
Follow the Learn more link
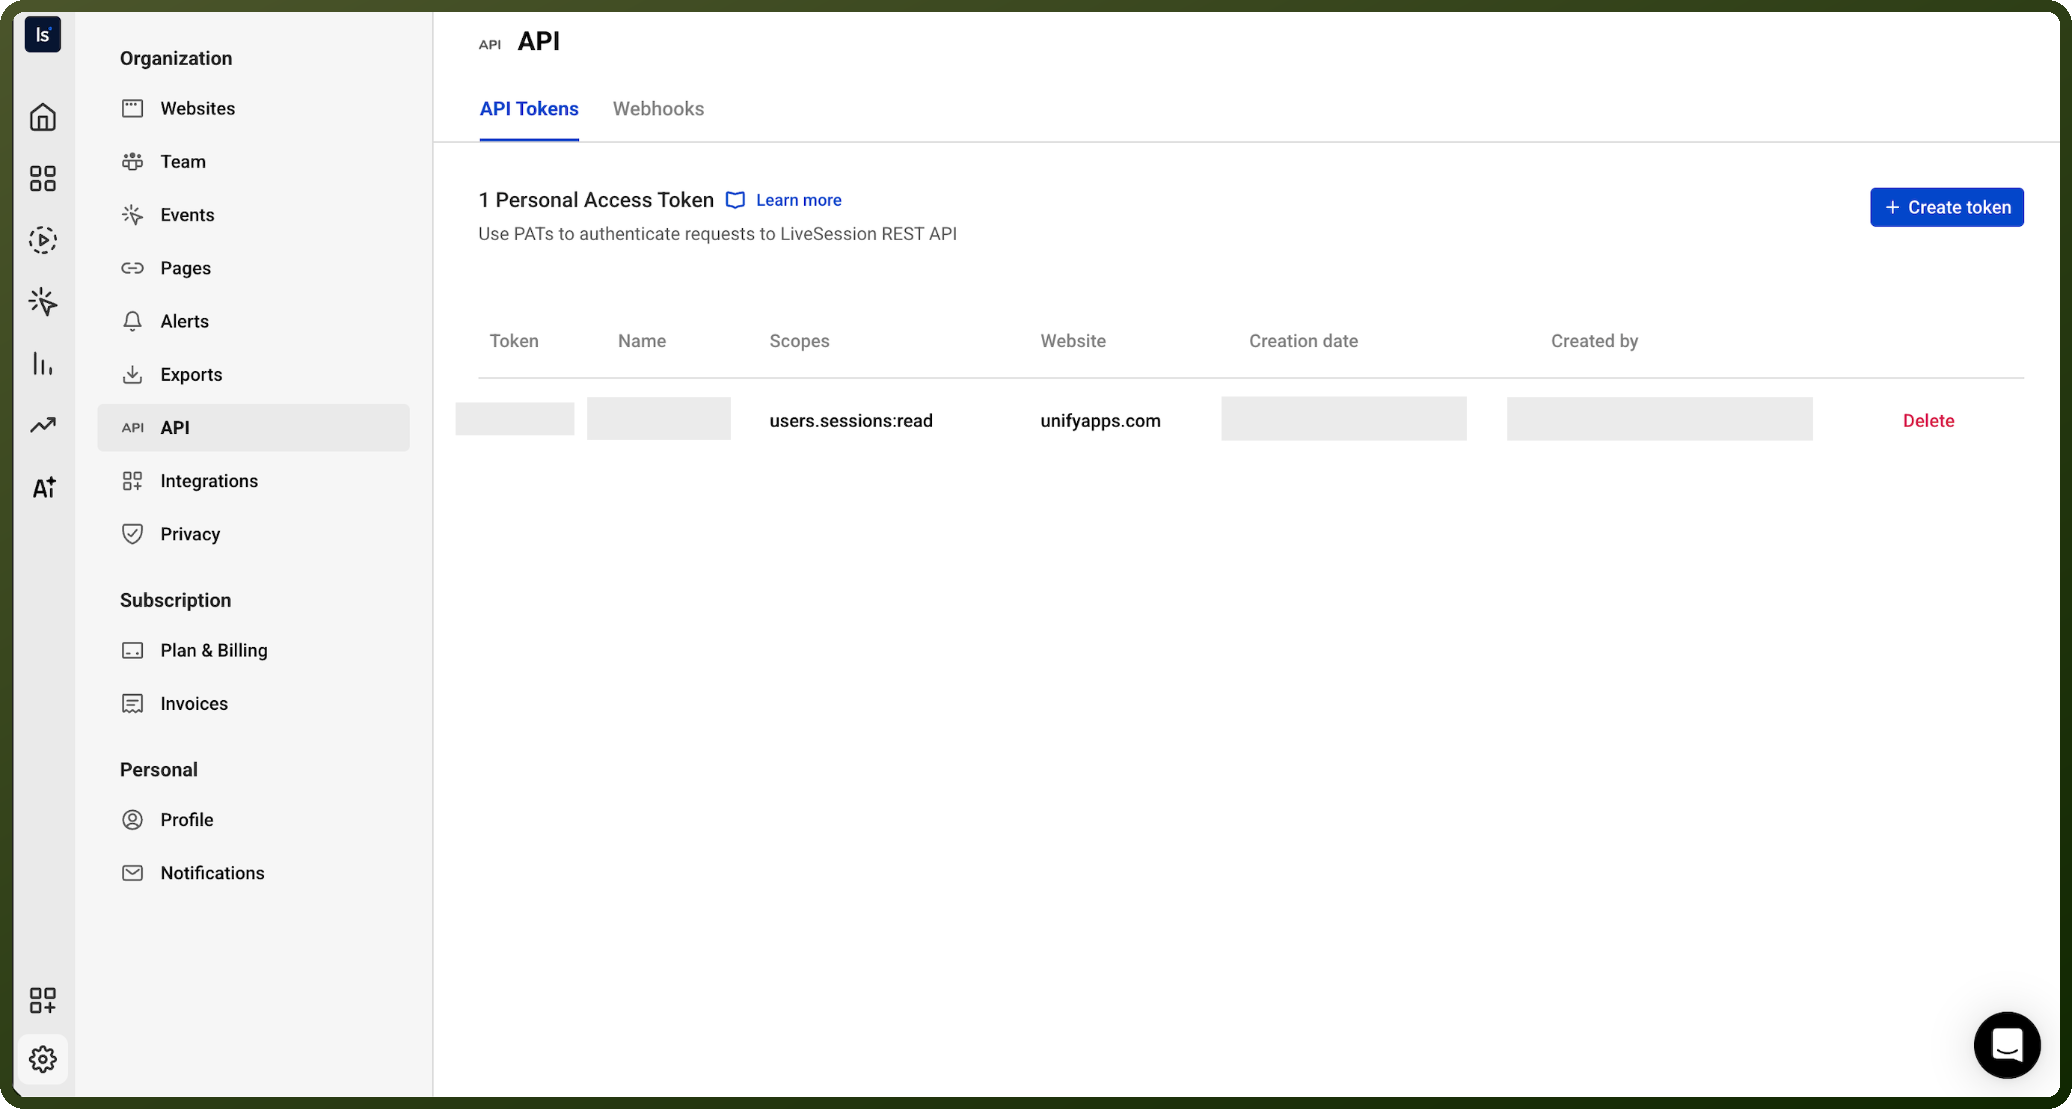pos(798,200)
